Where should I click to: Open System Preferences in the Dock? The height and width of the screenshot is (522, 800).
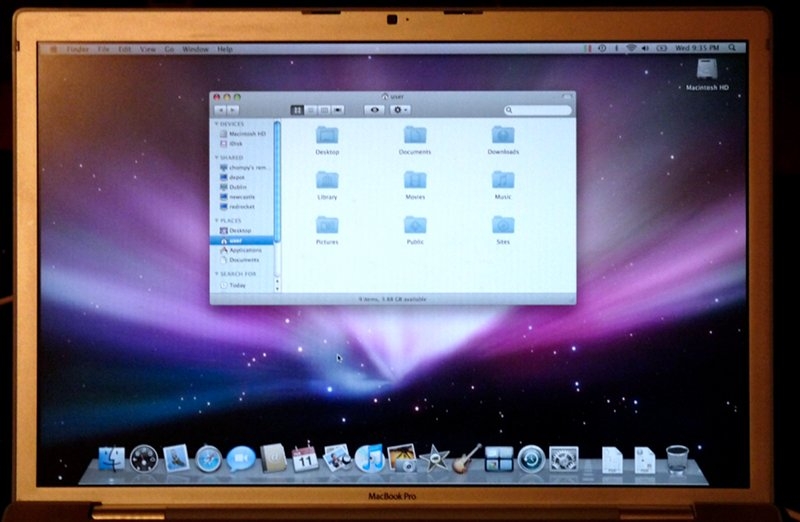tap(564, 458)
